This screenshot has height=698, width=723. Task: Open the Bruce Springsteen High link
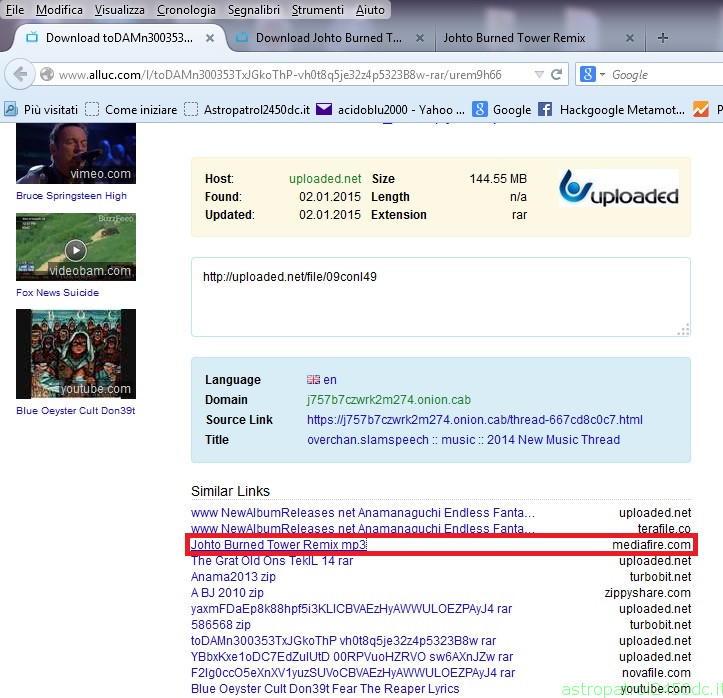pyautogui.click(x=71, y=195)
